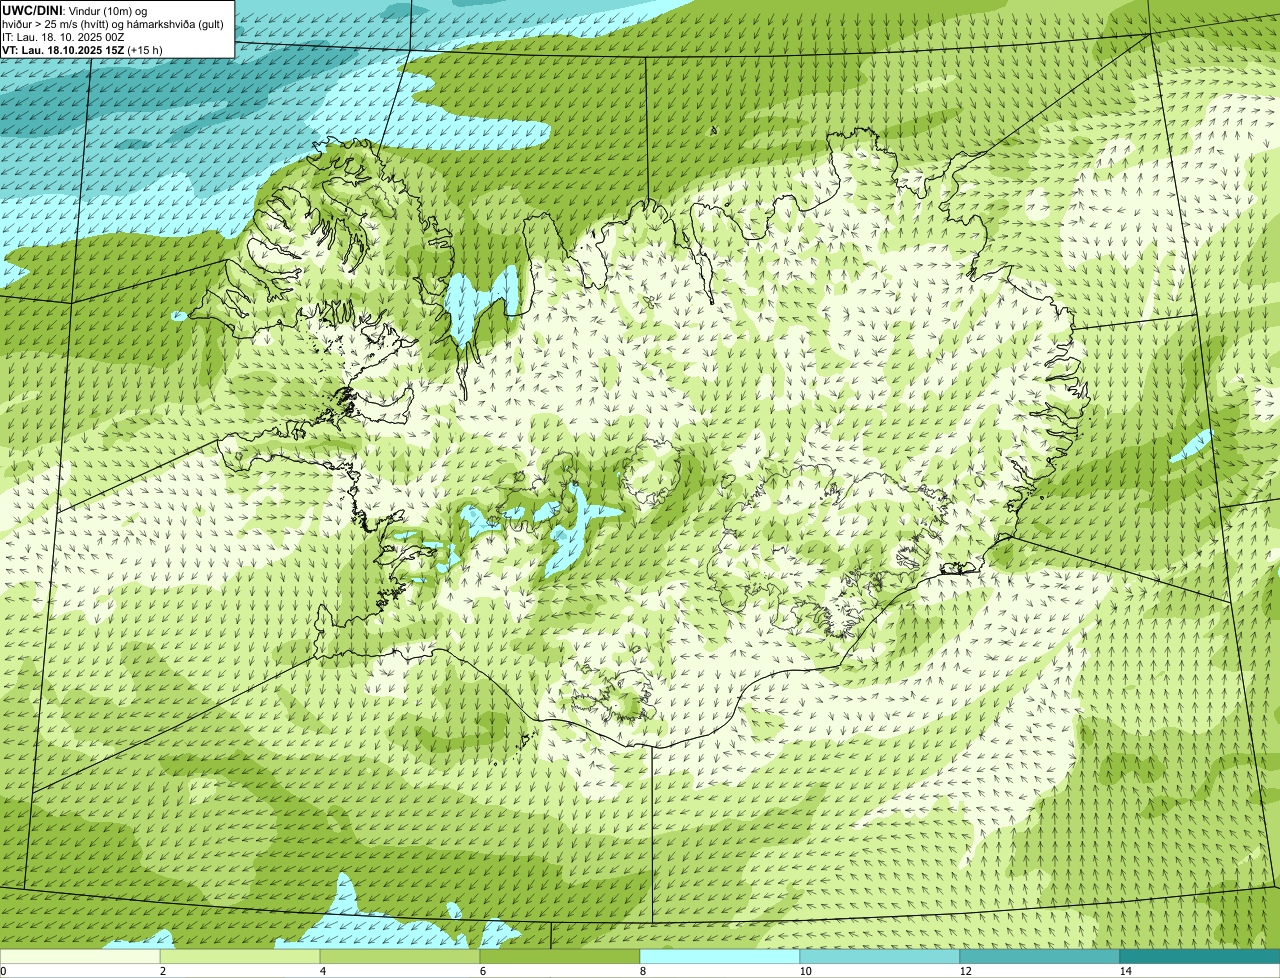Click the darkest teal segment above 14 m/s

(1200, 957)
